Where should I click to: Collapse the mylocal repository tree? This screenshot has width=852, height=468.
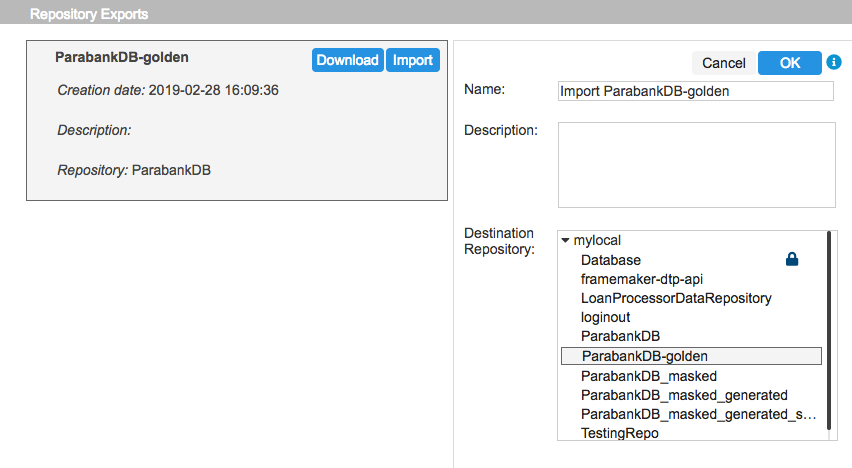565,240
